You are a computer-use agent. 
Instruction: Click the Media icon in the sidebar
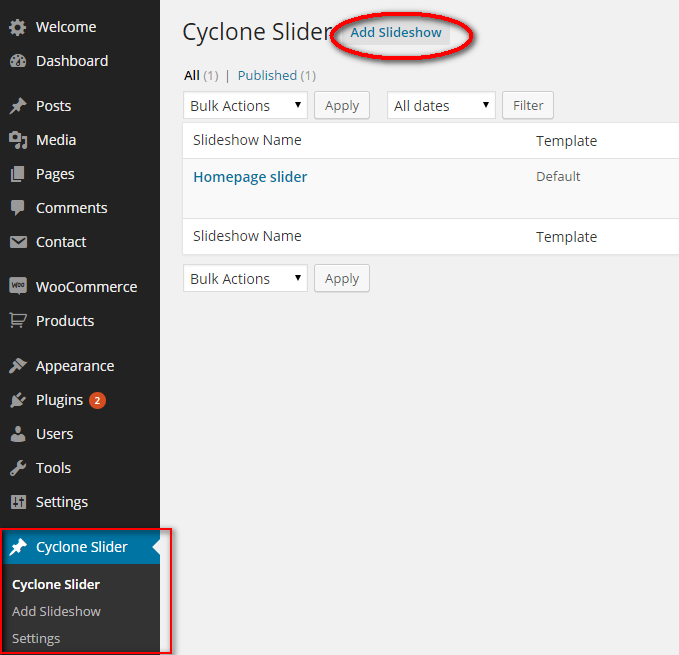click(x=18, y=140)
